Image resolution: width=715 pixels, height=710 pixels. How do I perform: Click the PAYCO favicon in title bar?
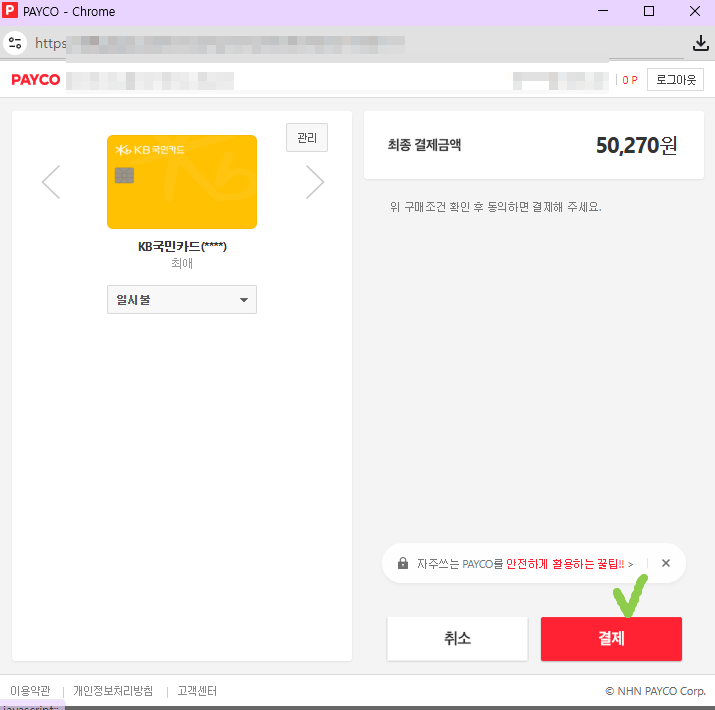[x=10, y=10]
